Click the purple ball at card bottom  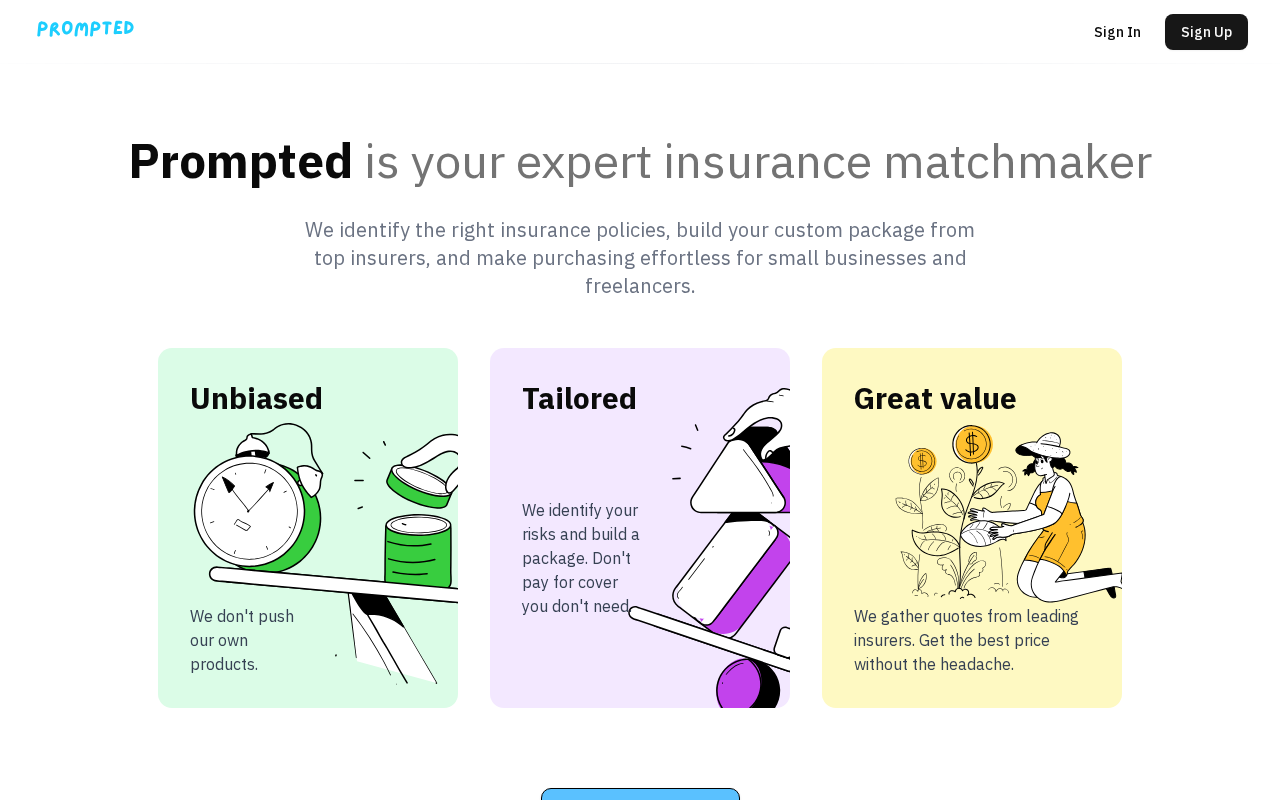click(x=748, y=685)
